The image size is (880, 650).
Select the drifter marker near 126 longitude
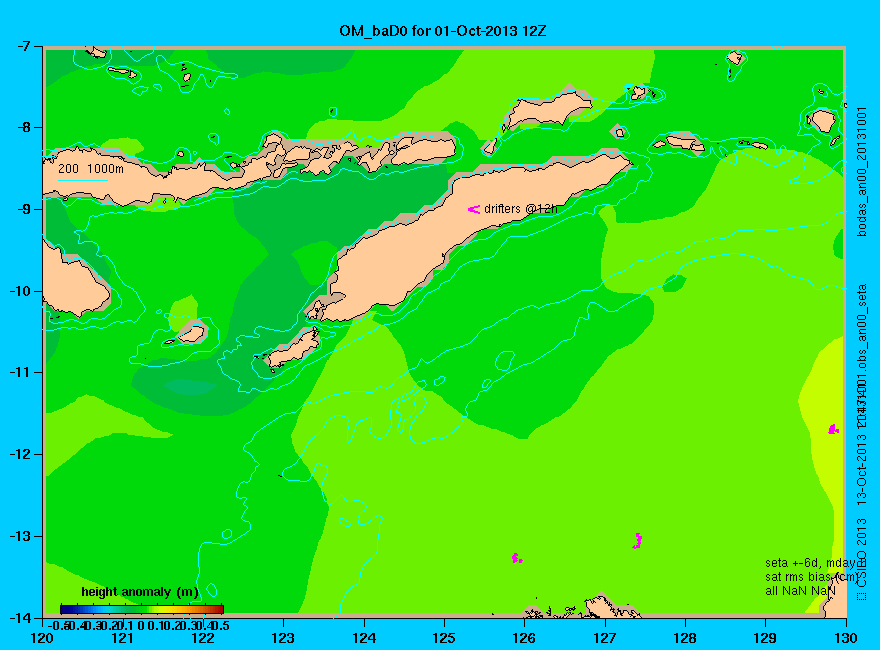tap(517, 558)
